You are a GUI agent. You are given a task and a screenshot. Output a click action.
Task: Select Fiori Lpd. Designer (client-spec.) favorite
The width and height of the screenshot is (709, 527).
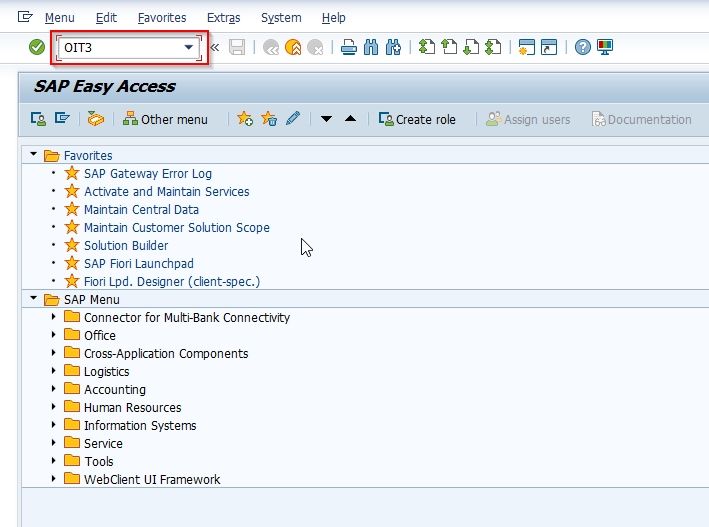pos(172,282)
